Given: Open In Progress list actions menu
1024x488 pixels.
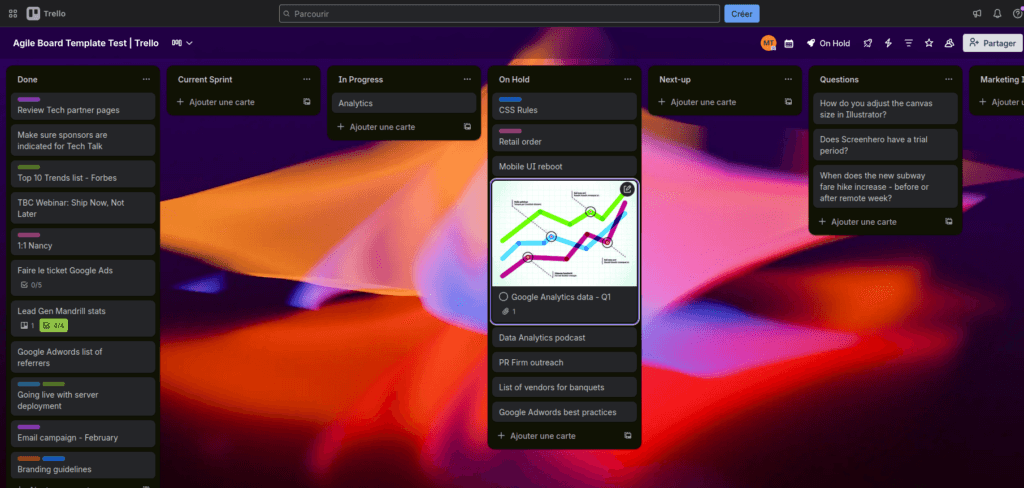Looking at the screenshot, I should [x=468, y=80].
